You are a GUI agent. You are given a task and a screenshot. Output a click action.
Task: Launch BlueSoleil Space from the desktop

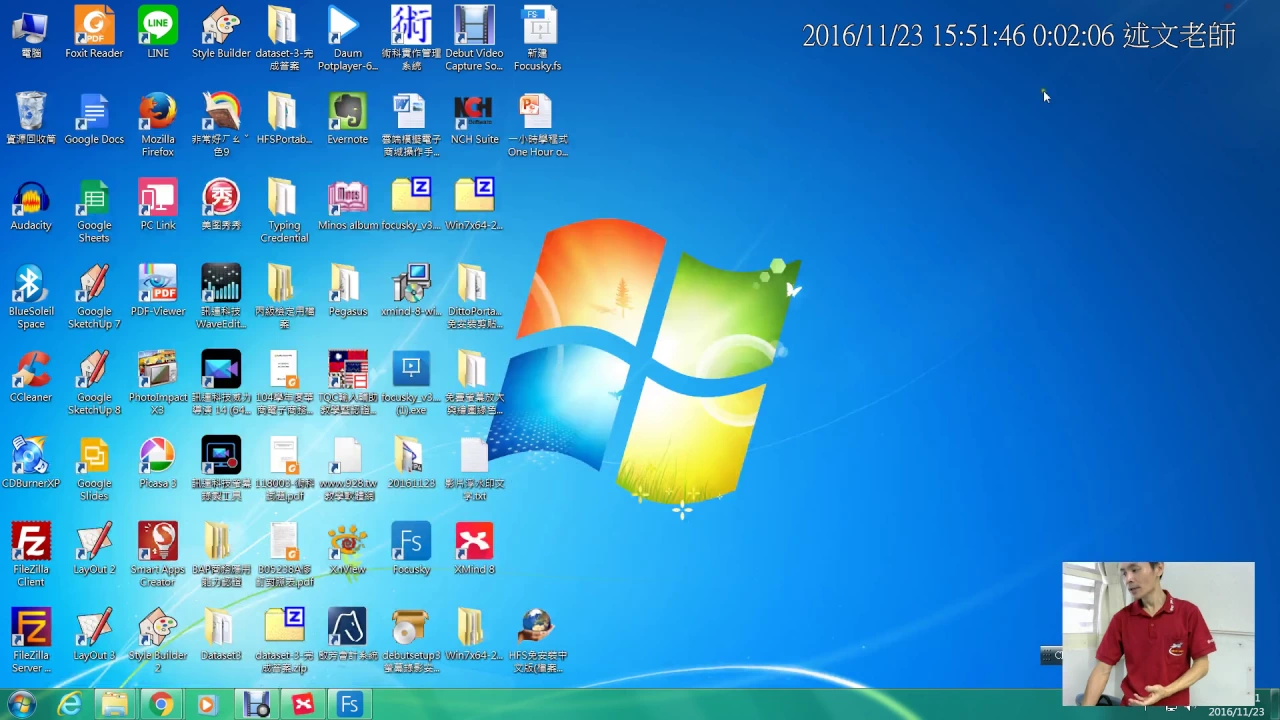tap(31, 296)
